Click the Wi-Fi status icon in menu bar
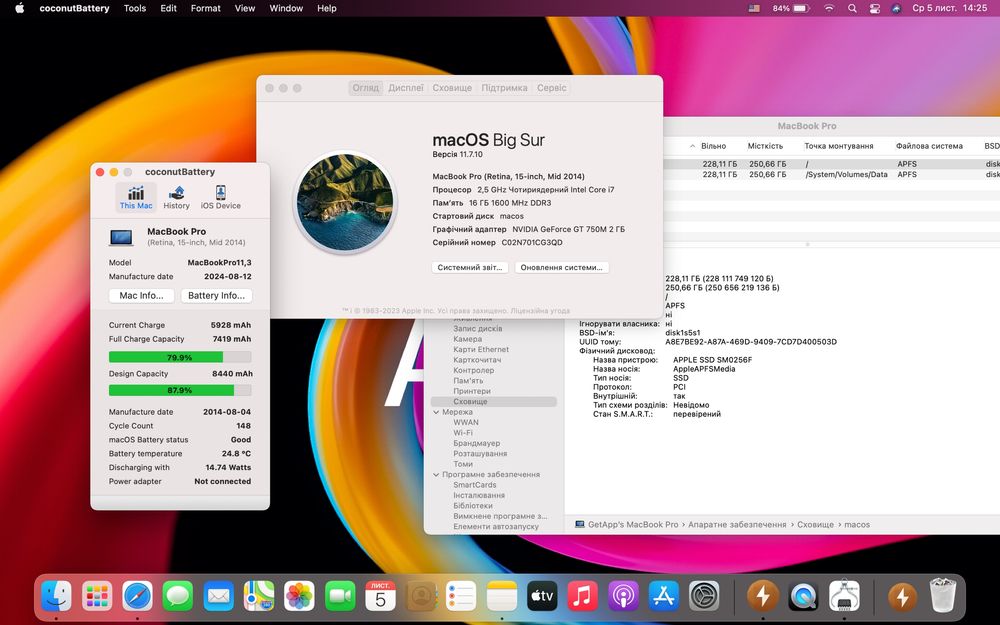This screenshot has width=1000, height=625. pos(829,8)
